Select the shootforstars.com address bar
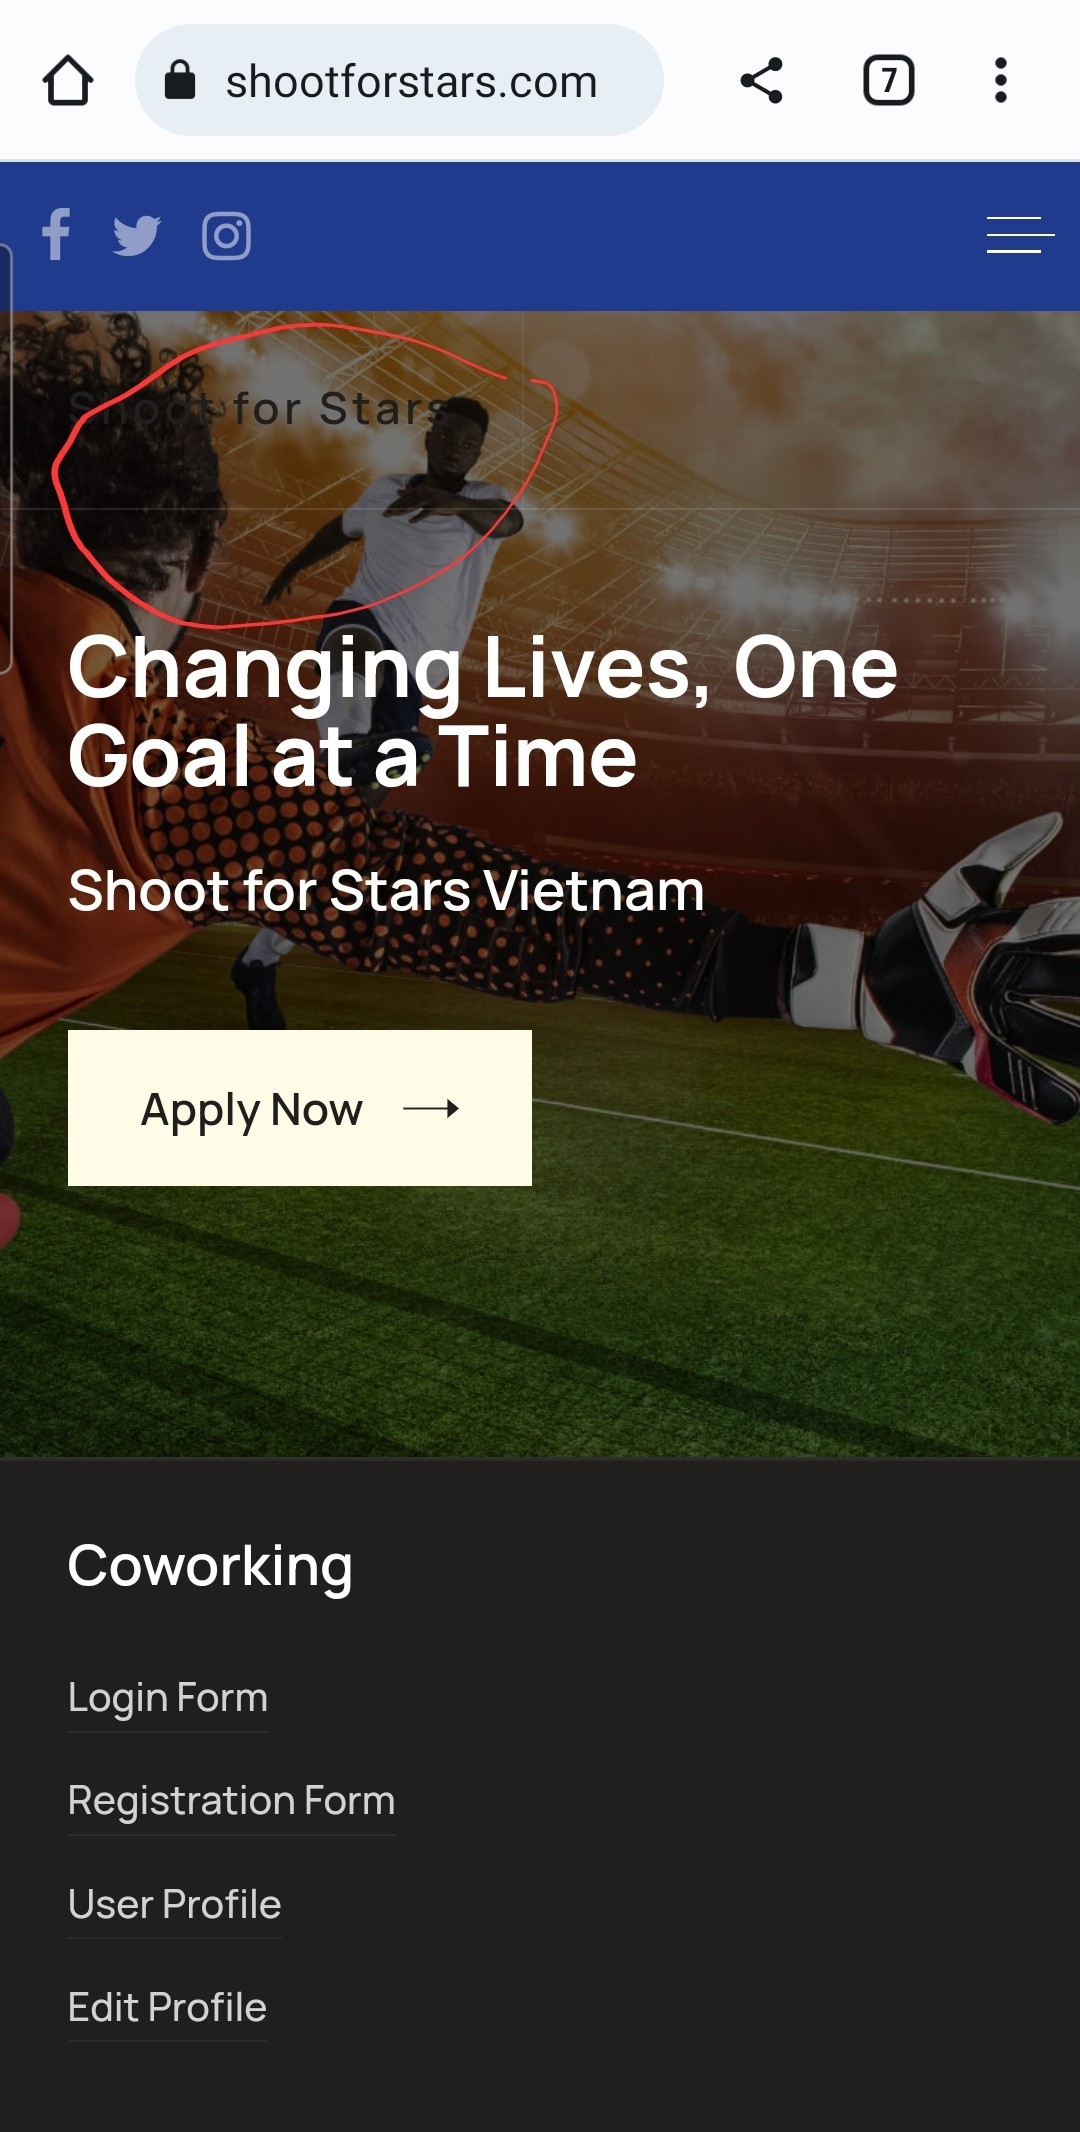The width and height of the screenshot is (1080, 2132). [399, 81]
